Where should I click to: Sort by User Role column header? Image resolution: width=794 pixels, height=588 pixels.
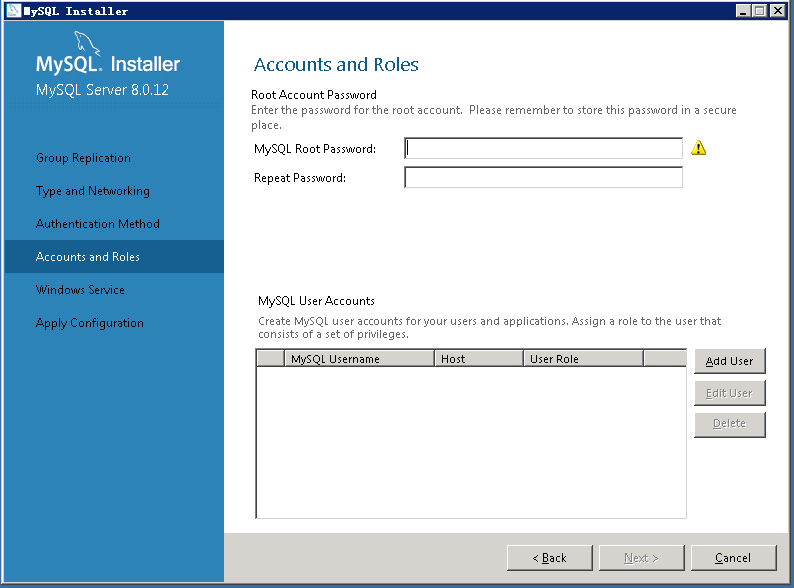tap(583, 359)
